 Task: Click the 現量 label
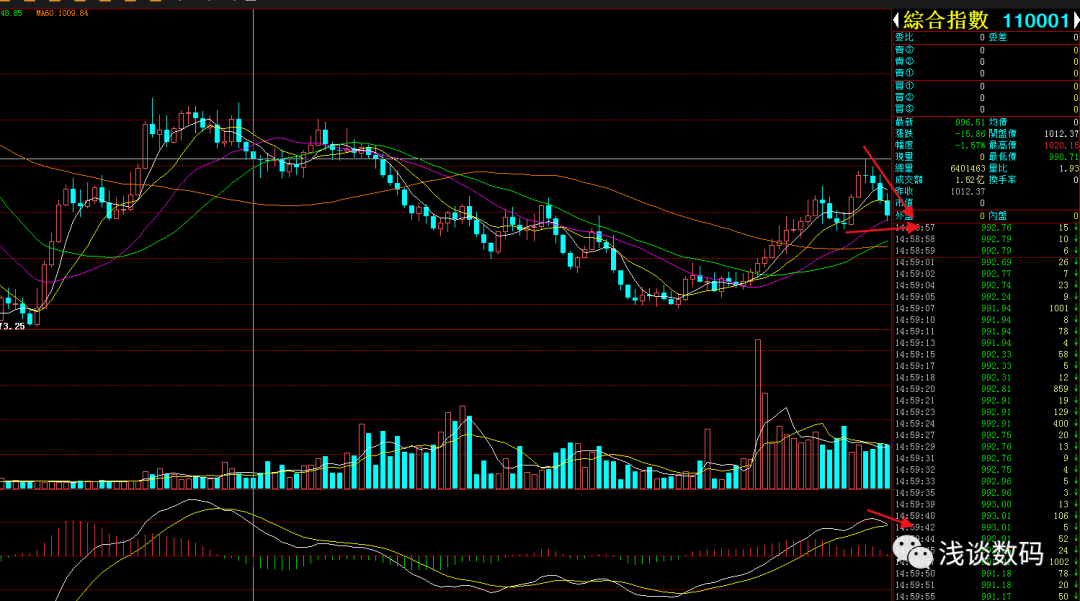904,157
